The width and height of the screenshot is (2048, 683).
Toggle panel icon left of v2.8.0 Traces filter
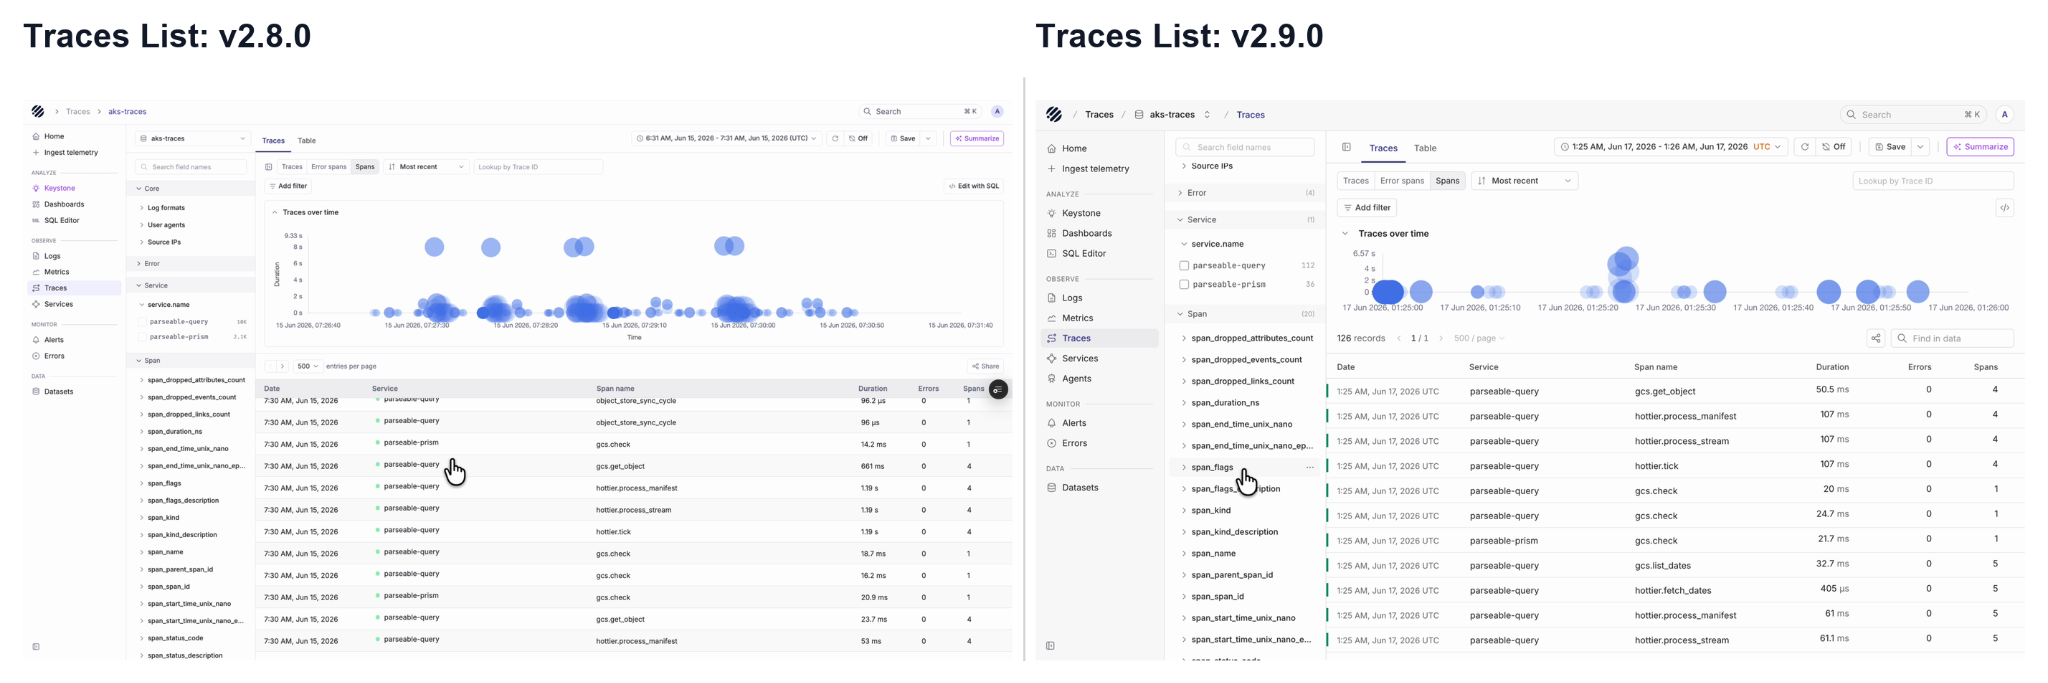click(269, 167)
